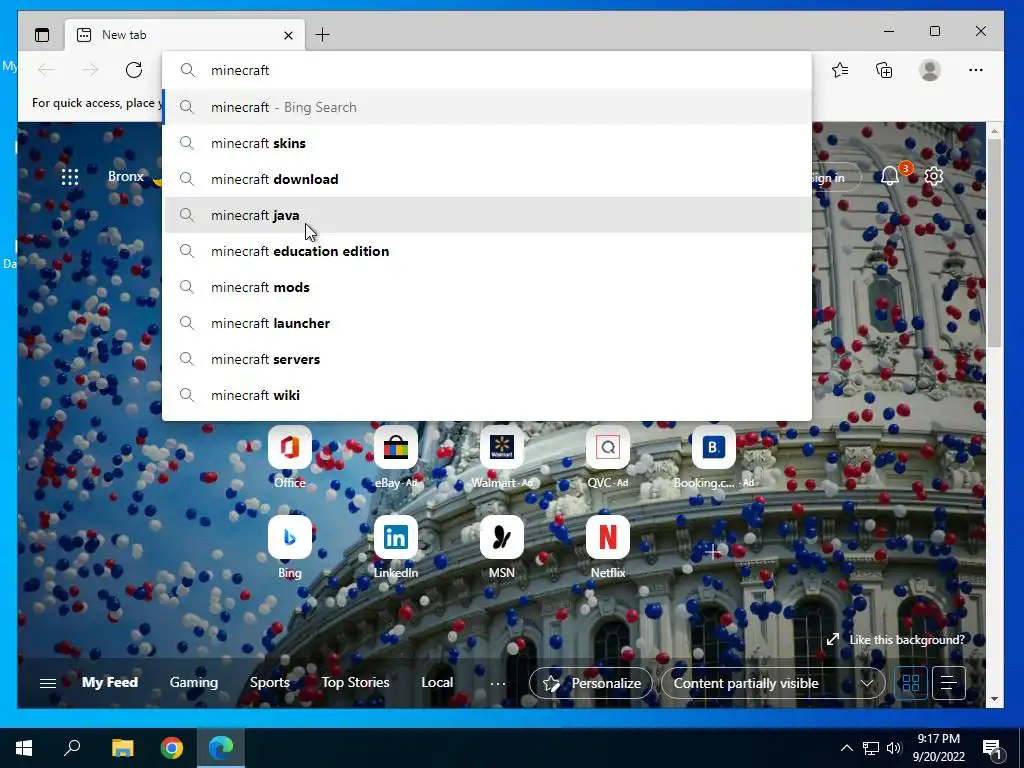The height and width of the screenshot is (768, 1024).
Task: Select the minecraft launcher suggestion
Action: (487, 323)
